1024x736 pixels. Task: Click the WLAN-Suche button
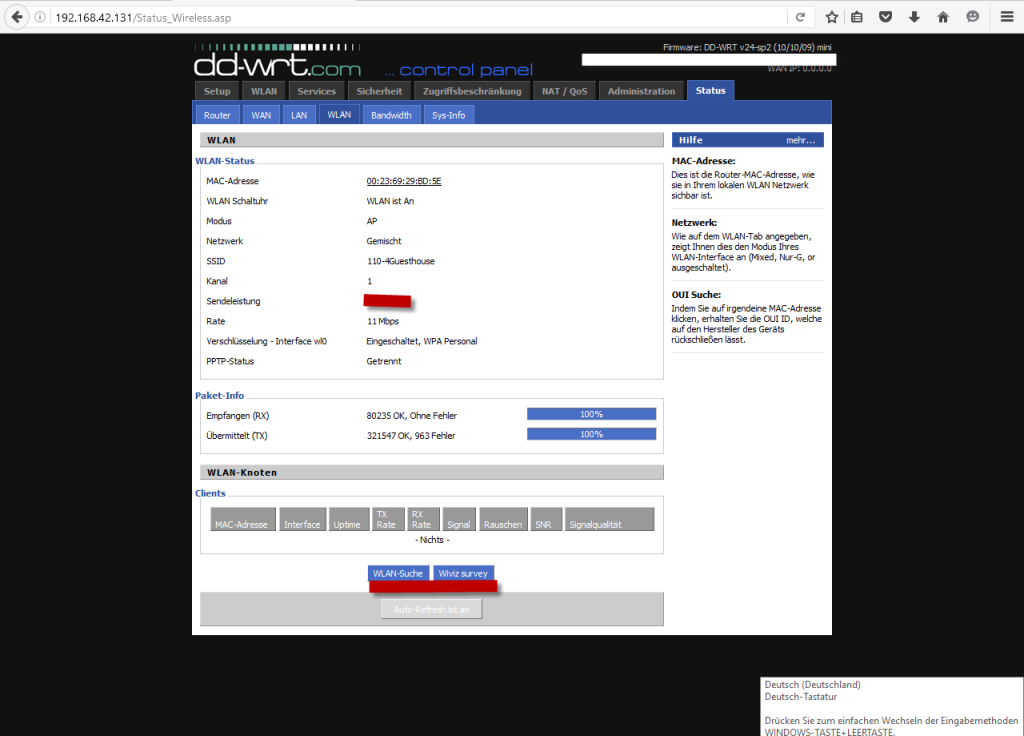[x=398, y=573]
